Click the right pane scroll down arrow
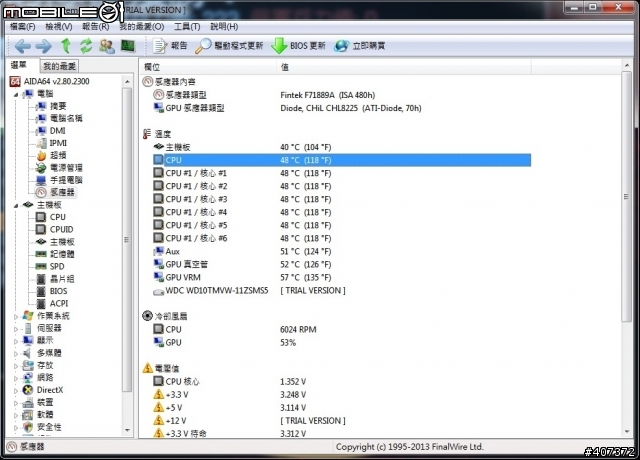The width and height of the screenshot is (640, 460). coord(627,432)
